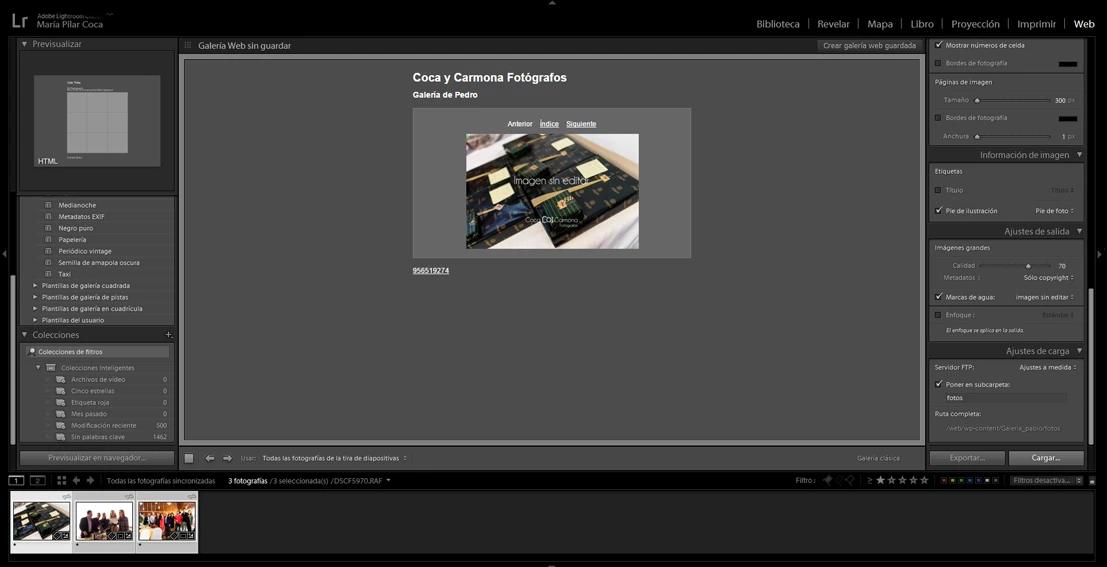Choose the Taxi template
This screenshot has width=1107, height=567.
tap(64, 274)
